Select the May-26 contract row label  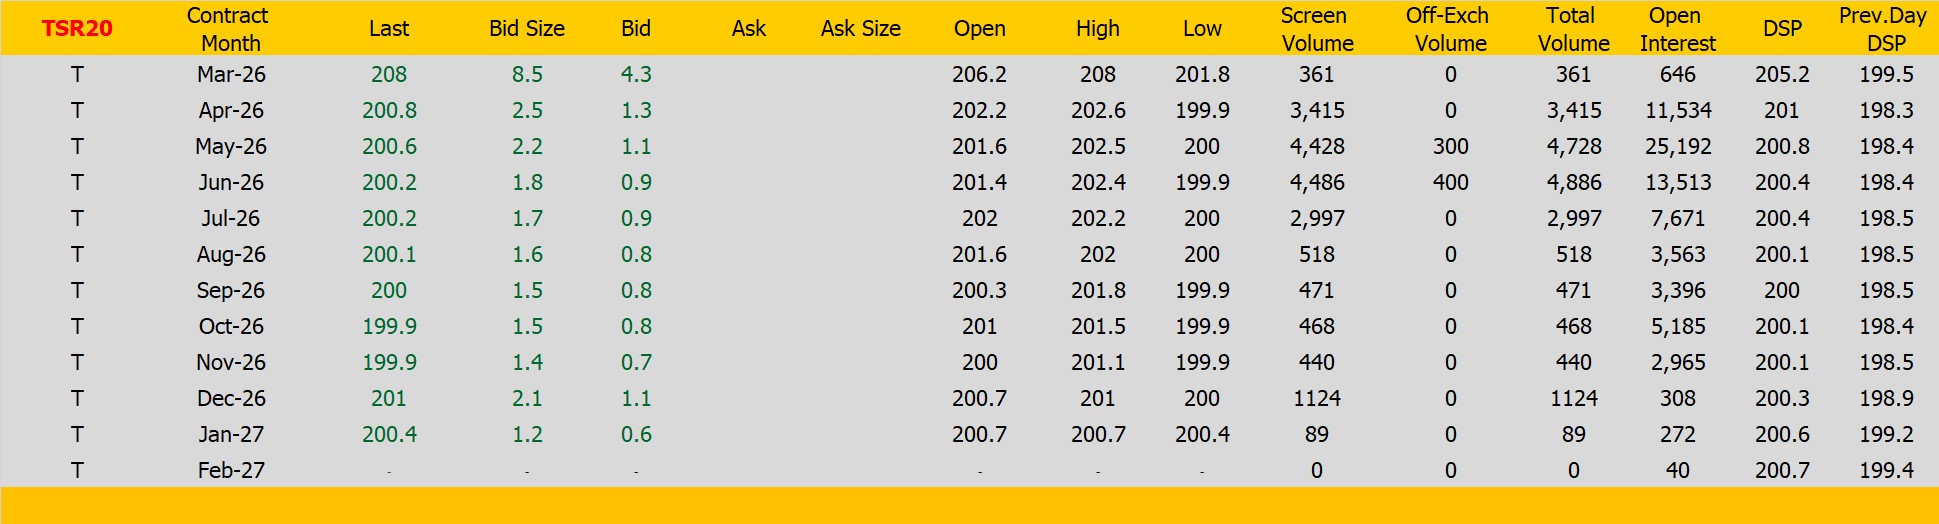click(231, 147)
